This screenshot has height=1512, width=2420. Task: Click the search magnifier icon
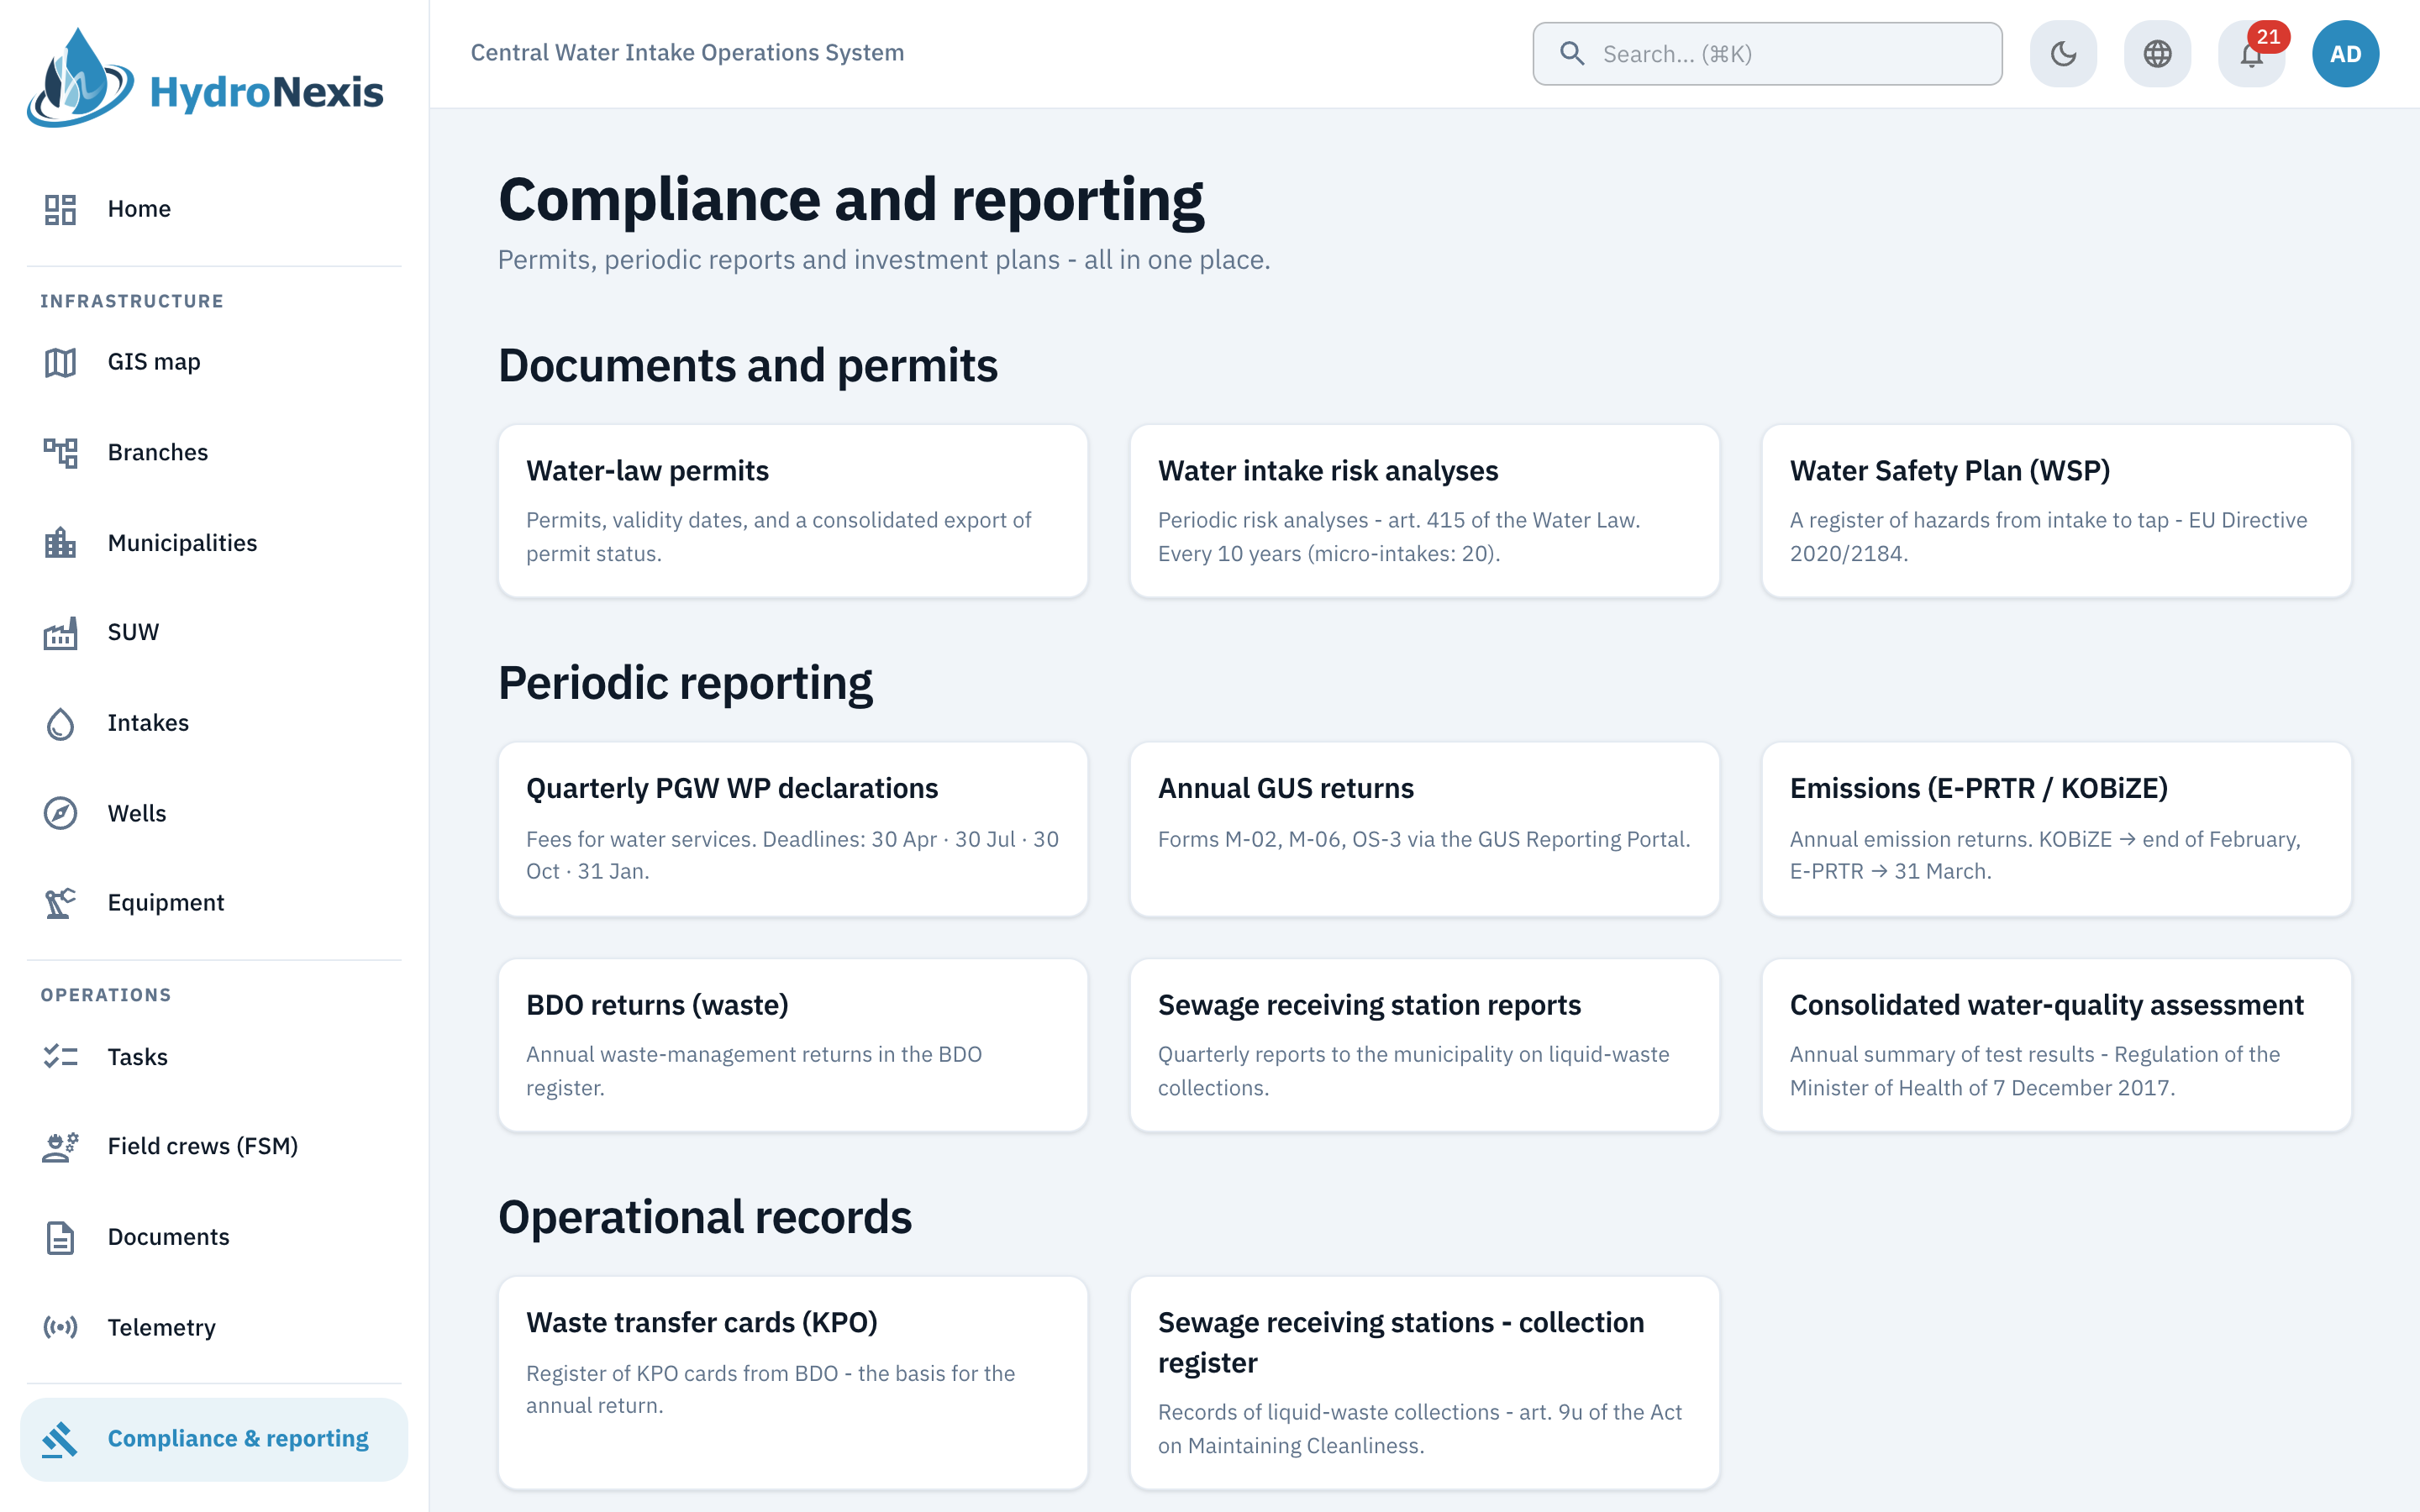click(x=1572, y=54)
